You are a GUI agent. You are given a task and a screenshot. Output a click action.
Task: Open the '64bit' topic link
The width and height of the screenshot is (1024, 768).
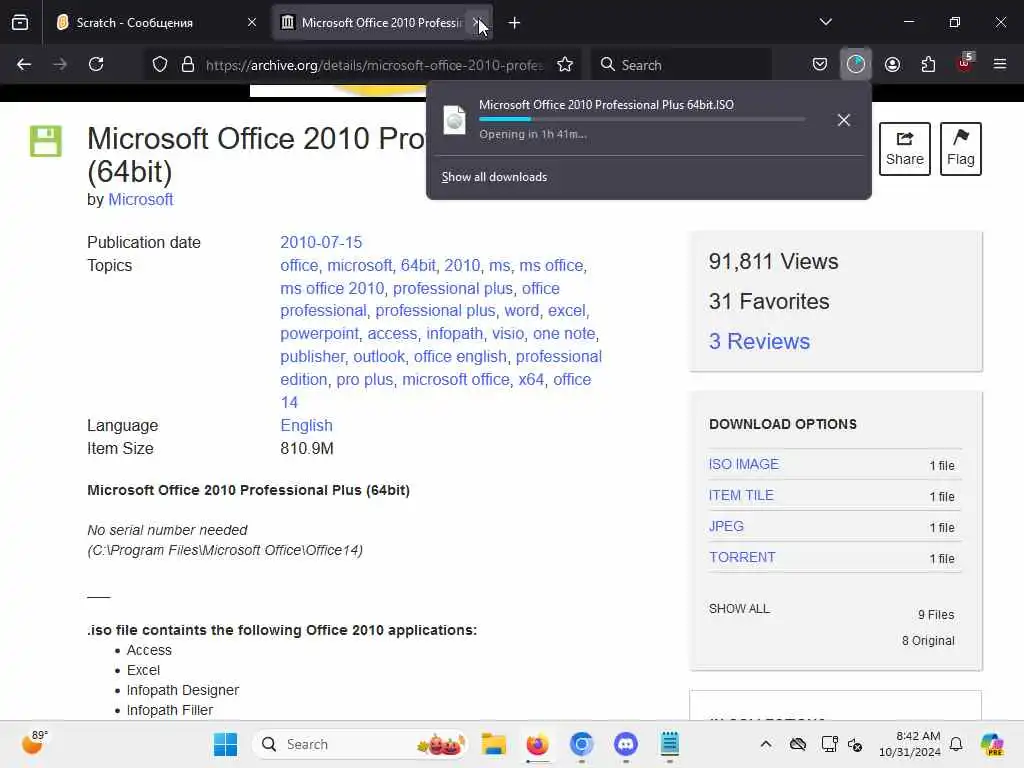[x=418, y=266]
